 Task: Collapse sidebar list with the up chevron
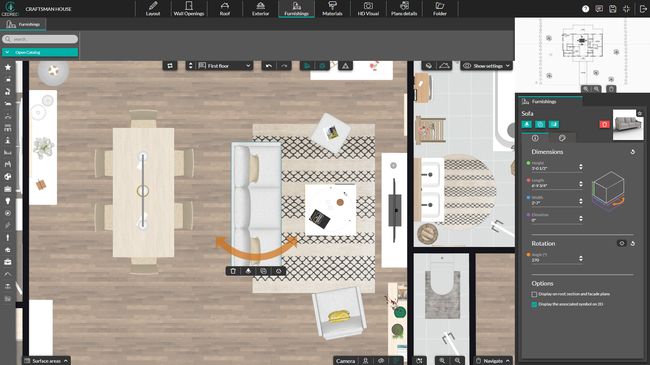pyautogui.click(x=8, y=274)
